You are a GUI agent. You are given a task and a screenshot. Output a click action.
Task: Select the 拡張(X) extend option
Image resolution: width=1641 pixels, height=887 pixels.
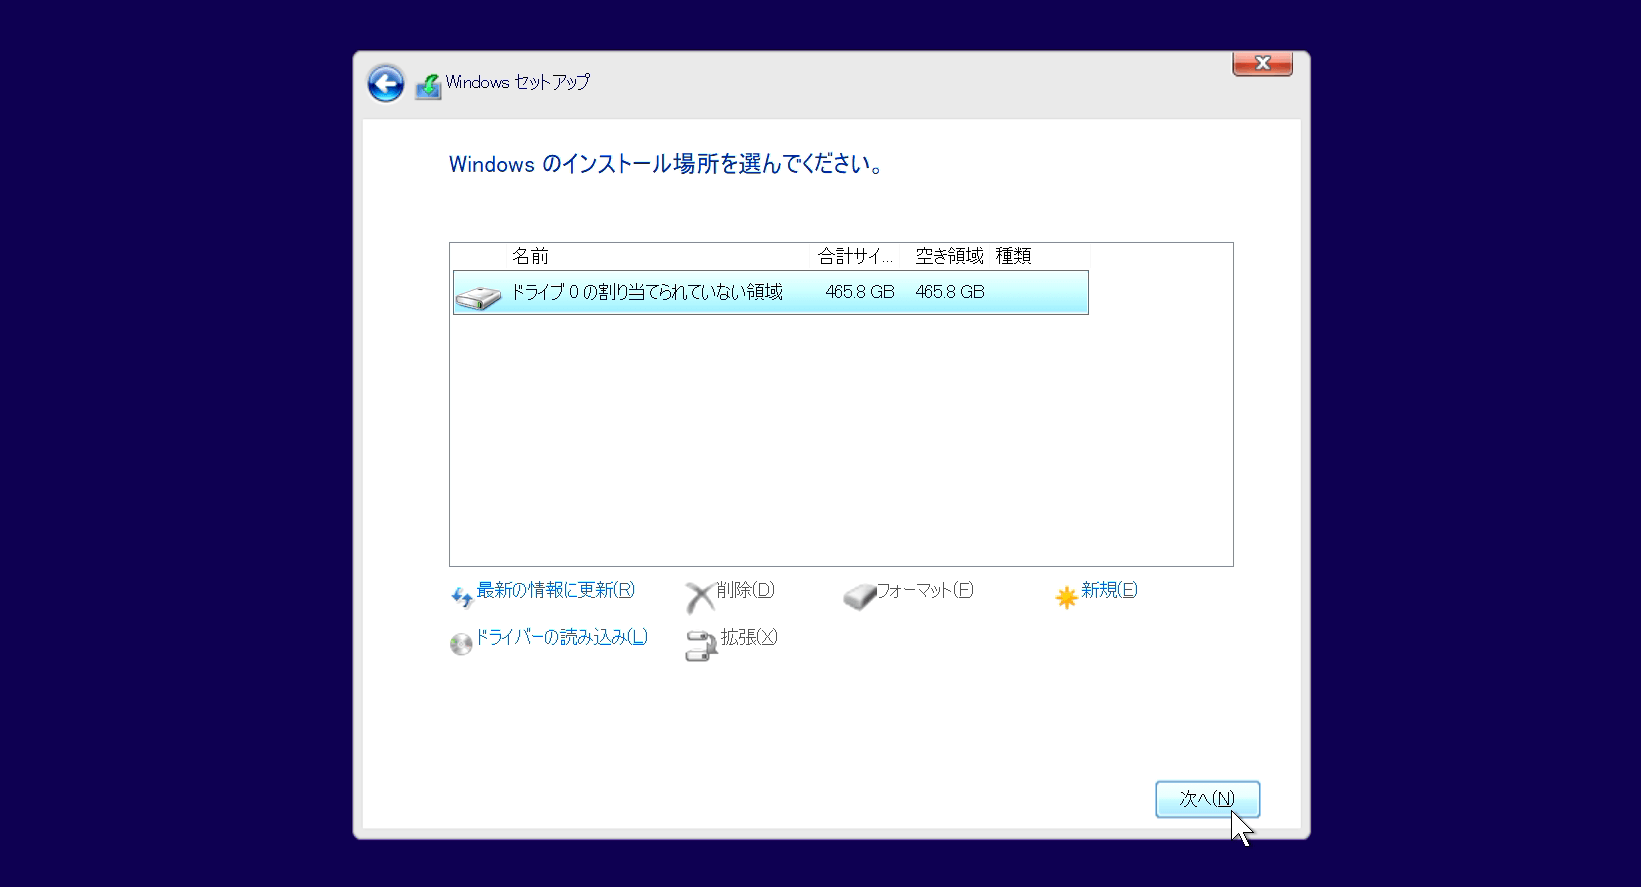pyautogui.click(x=748, y=637)
